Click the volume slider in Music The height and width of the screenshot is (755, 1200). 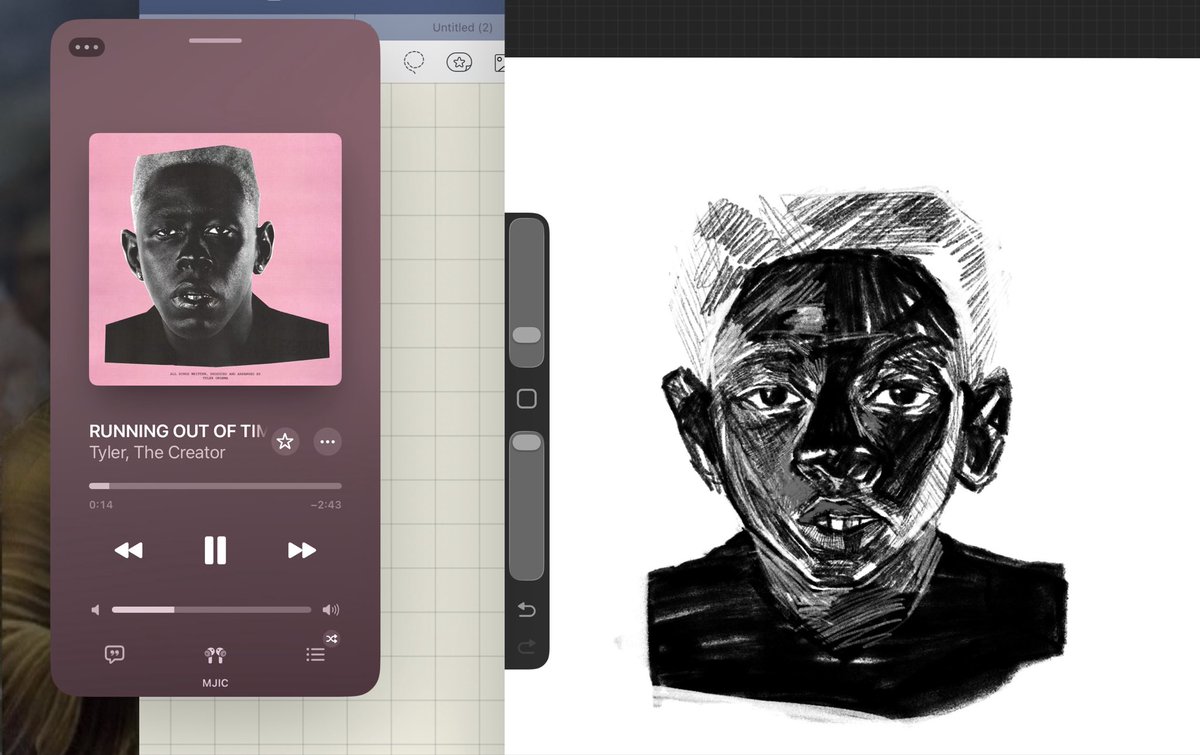tap(211, 609)
